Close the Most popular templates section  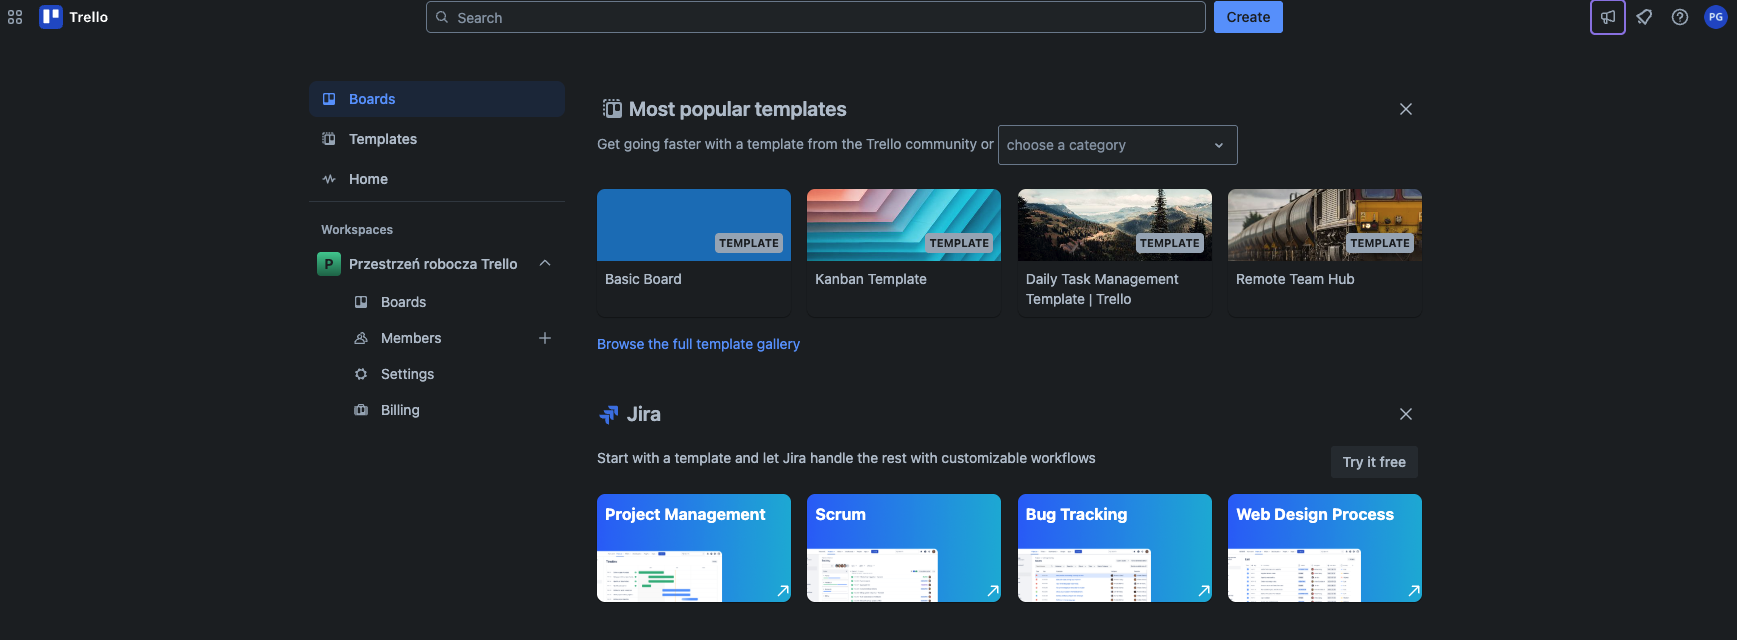coord(1406,109)
